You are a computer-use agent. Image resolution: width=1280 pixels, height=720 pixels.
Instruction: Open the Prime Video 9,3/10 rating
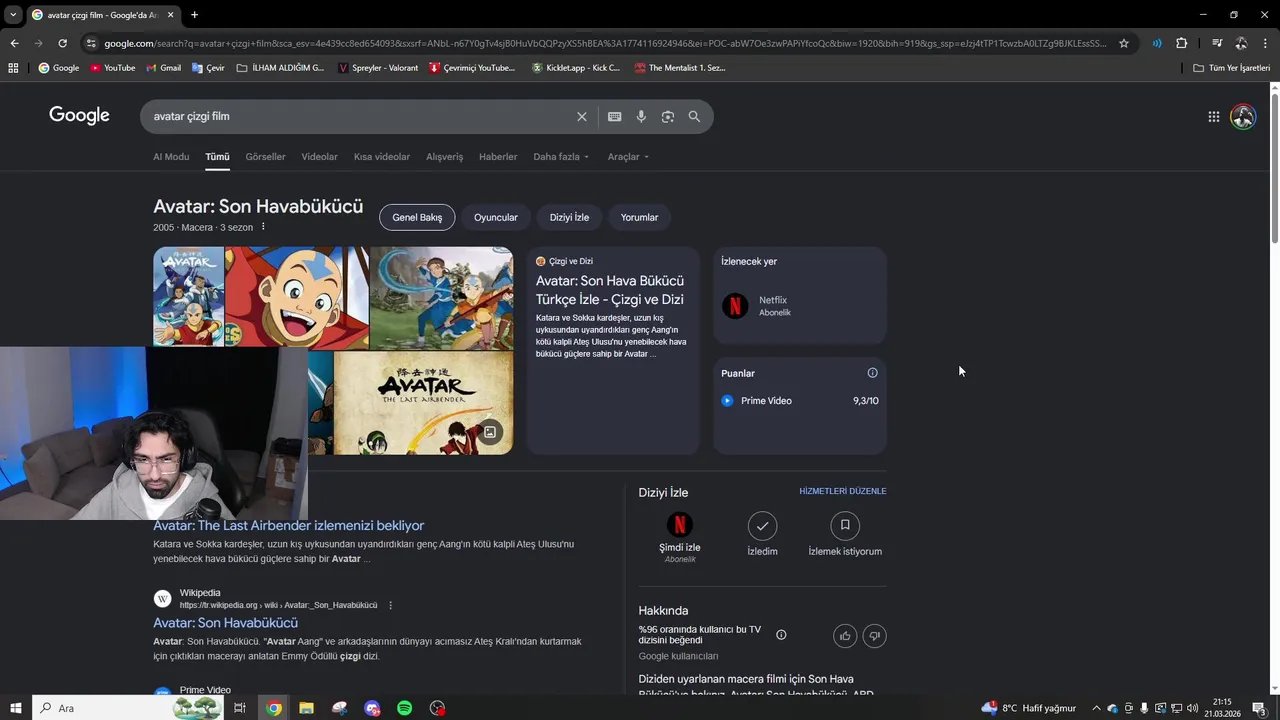pyautogui.click(x=799, y=401)
